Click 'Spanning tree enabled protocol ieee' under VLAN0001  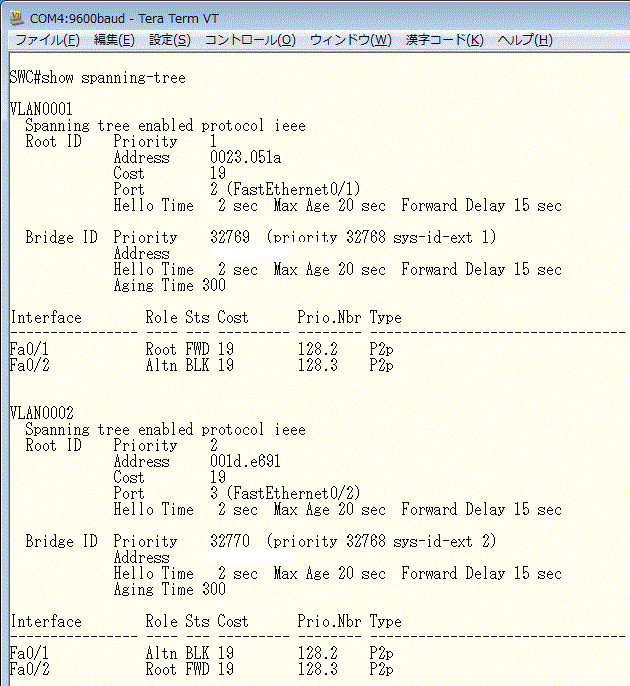pyautogui.click(x=165, y=126)
